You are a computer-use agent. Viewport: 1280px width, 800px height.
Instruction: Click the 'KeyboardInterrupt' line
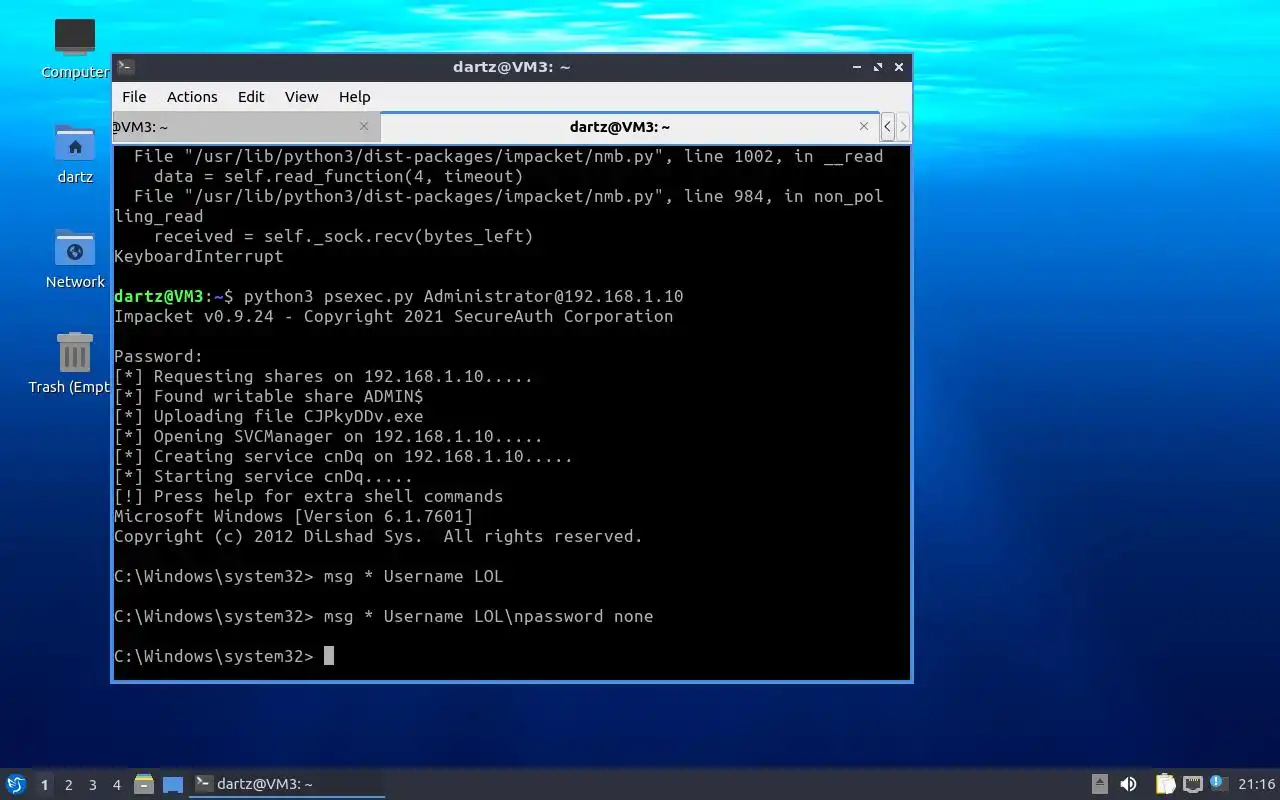pyautogui.click(x=199, y=256)
